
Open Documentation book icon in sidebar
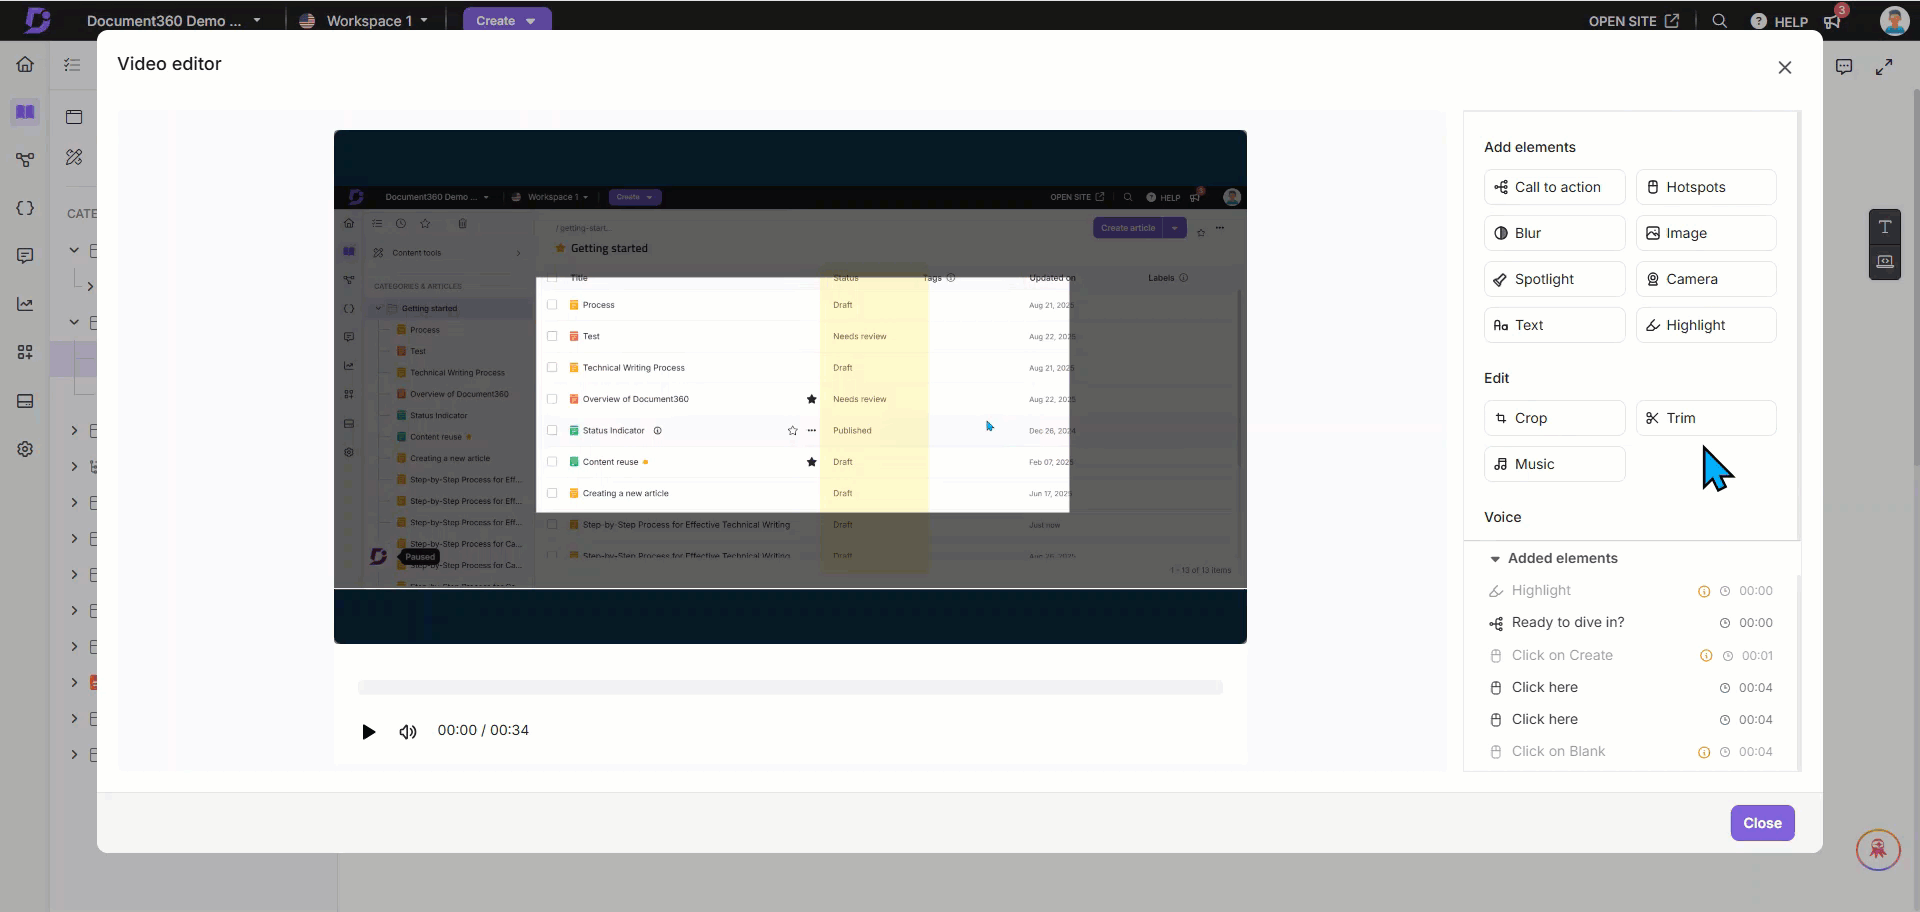(25, 112)
